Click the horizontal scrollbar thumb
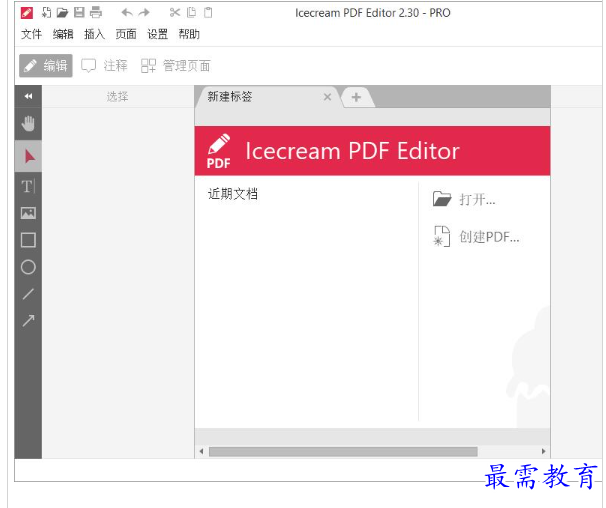 pyautogui.click(x=343, y=452)
